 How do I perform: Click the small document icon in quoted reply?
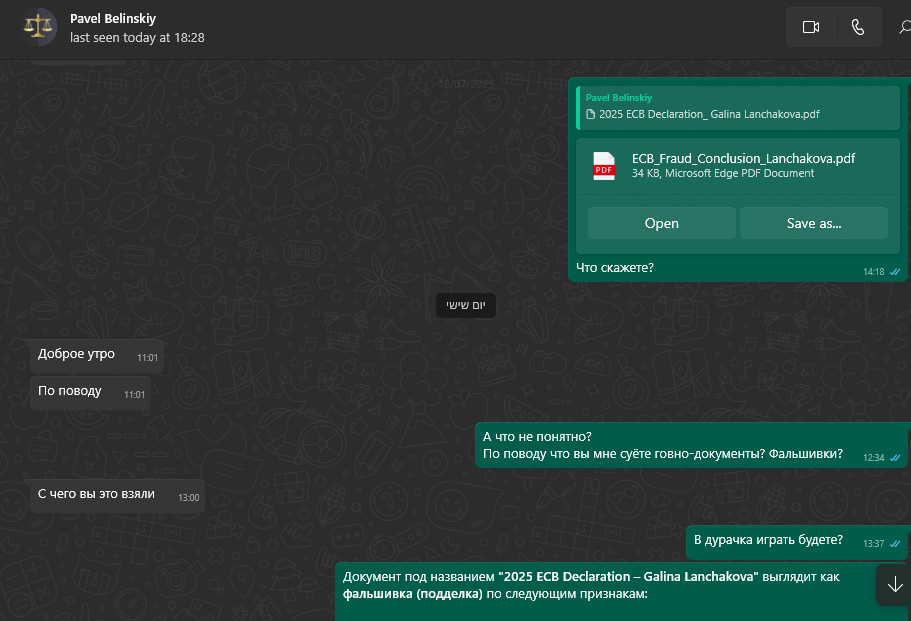pyautogui.click(x=591, y=115)
